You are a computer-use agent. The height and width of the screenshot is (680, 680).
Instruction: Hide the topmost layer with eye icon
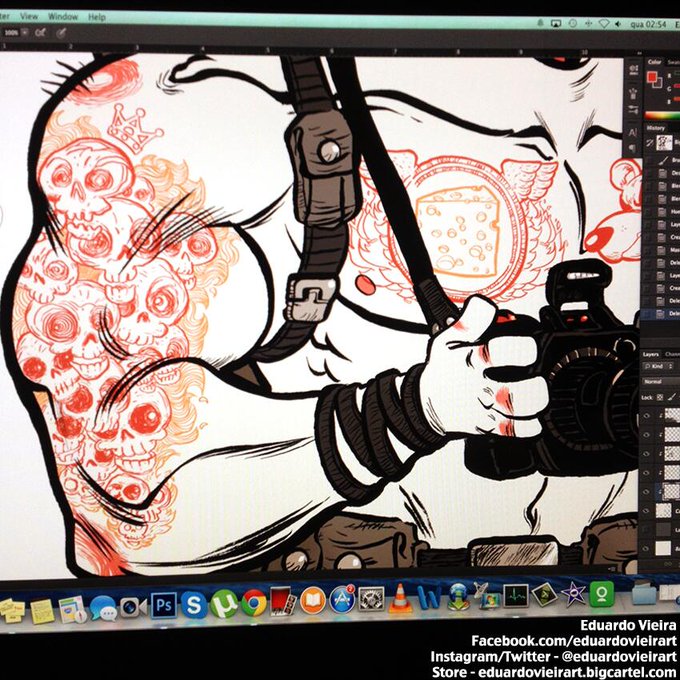tap(647, 415)
